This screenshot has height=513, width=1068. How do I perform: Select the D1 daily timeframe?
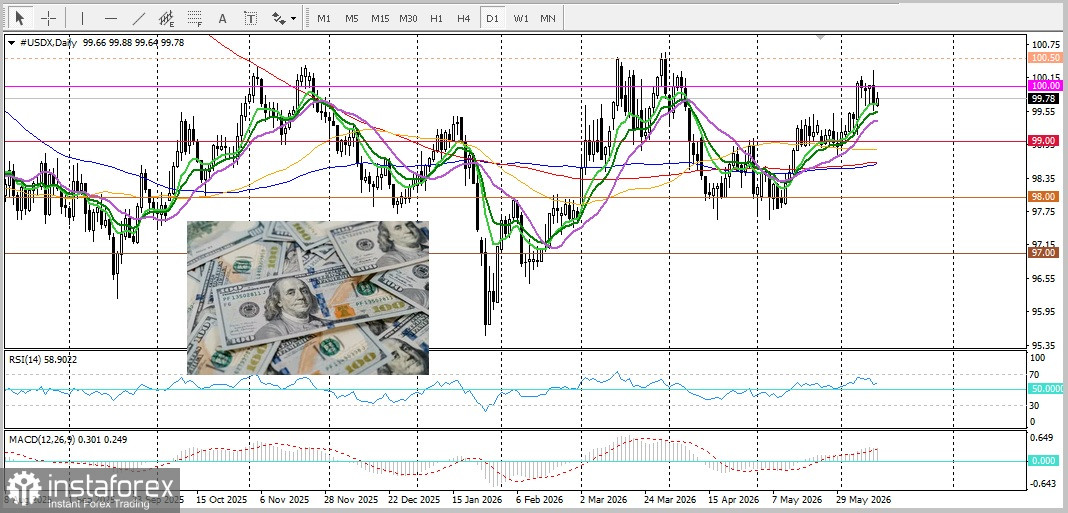pos(492,18)
